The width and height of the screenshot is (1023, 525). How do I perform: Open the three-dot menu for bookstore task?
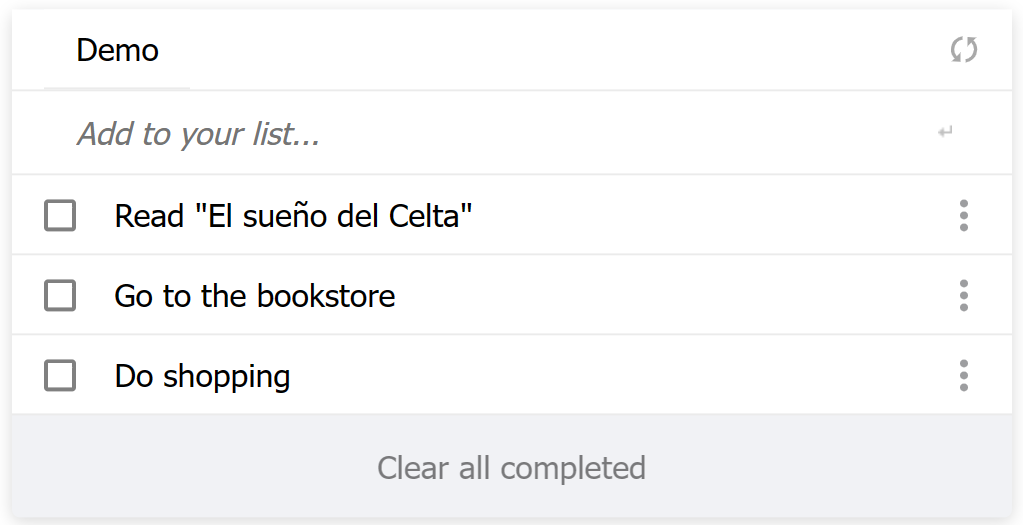[963, 295]
